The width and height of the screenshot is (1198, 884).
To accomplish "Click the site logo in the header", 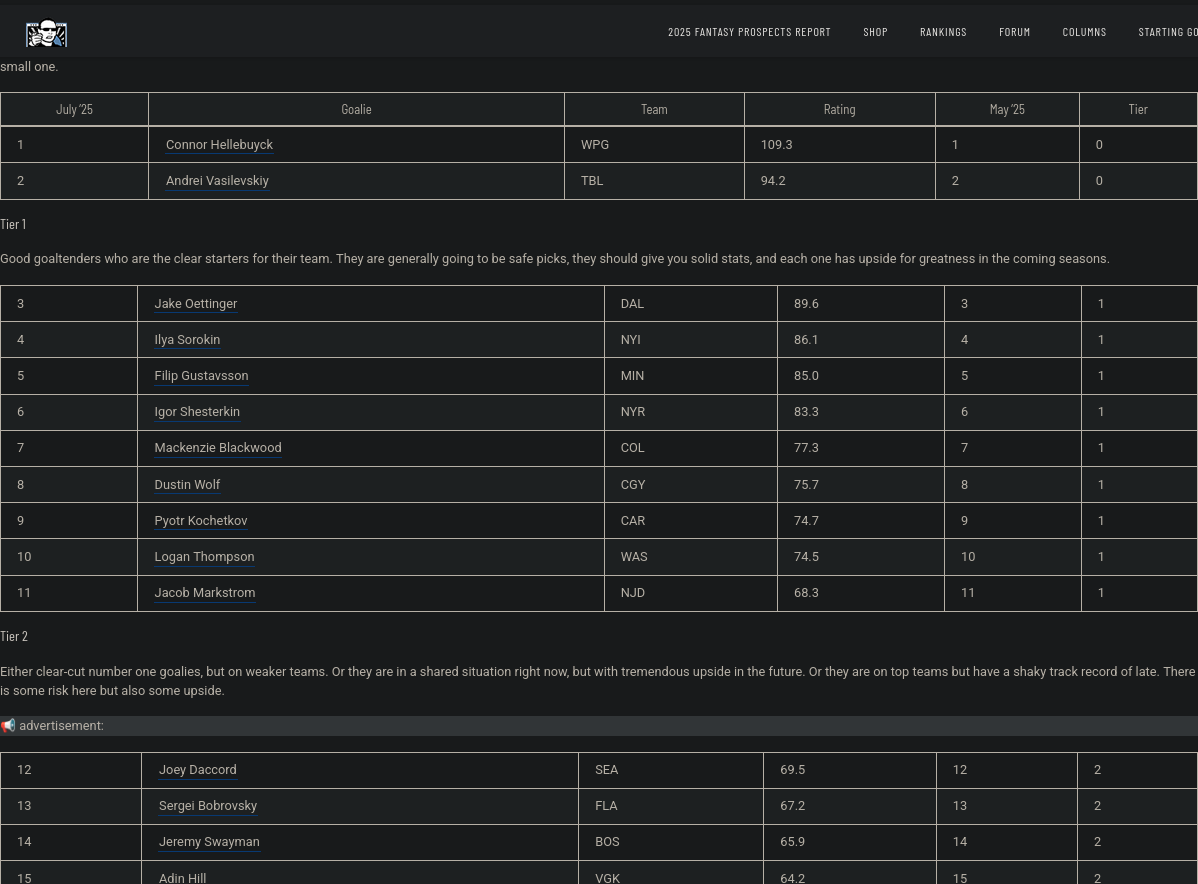I will point(47,34).
